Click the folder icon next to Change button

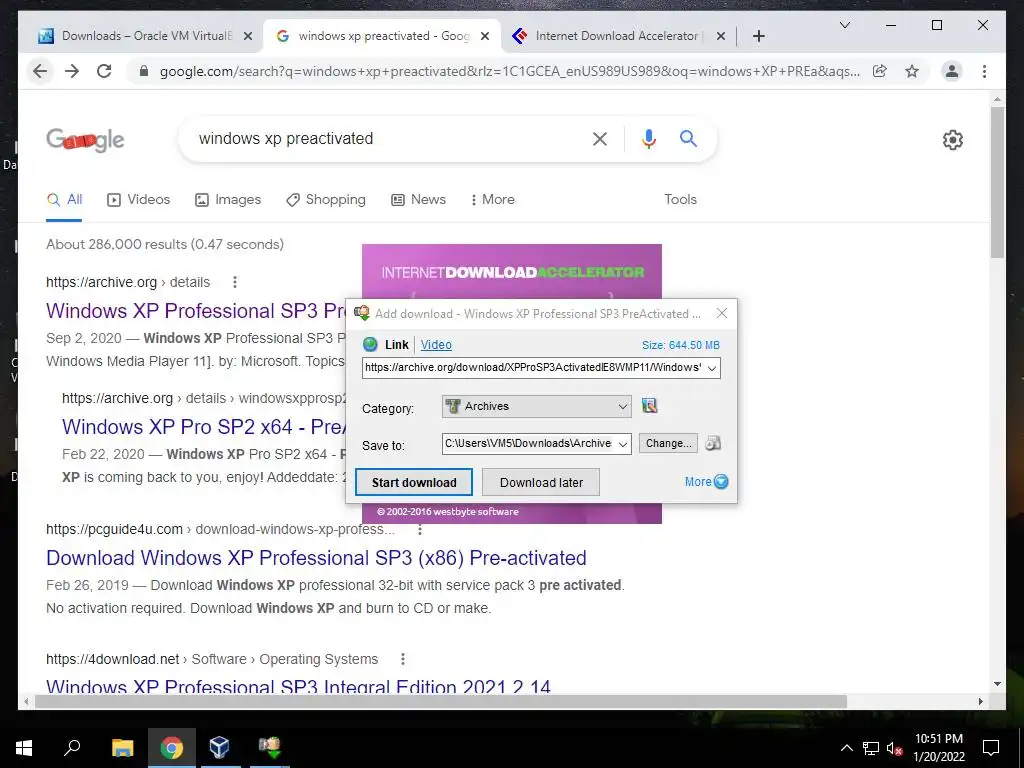(713, 443)
